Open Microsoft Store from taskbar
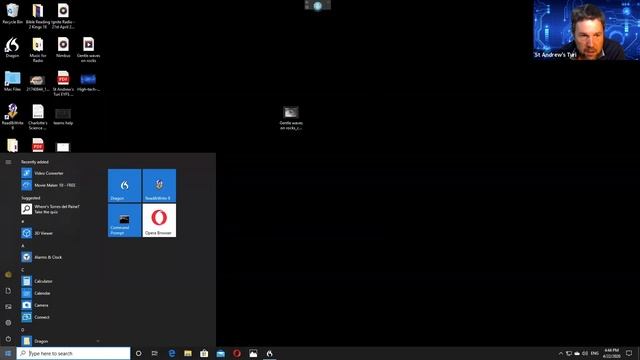 pyautogui.click(x=204, y=353)
